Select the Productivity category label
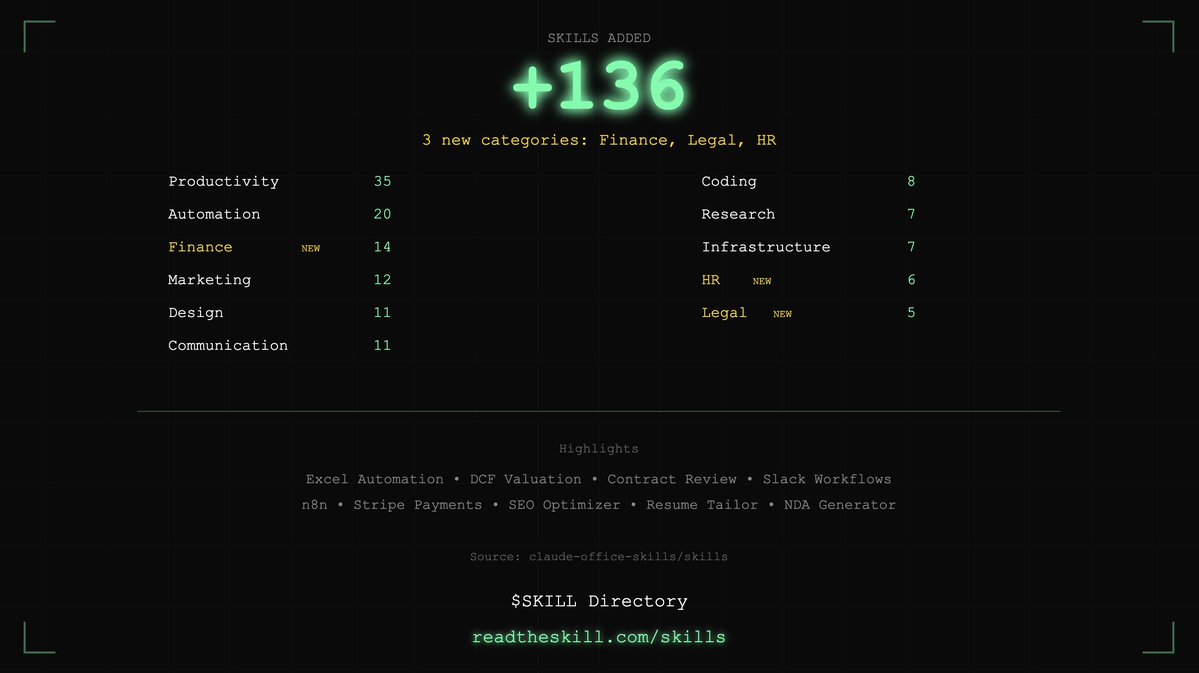Viewport: 1199px width, 673px height. click(x=223, y=181)
